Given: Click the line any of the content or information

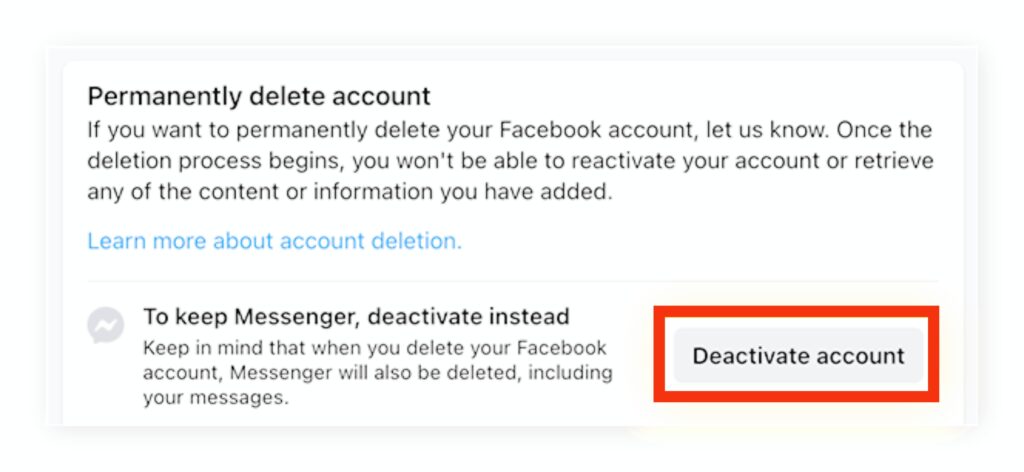Looking at the screenshot, I should pyautogui.click(x=350, y=193).
